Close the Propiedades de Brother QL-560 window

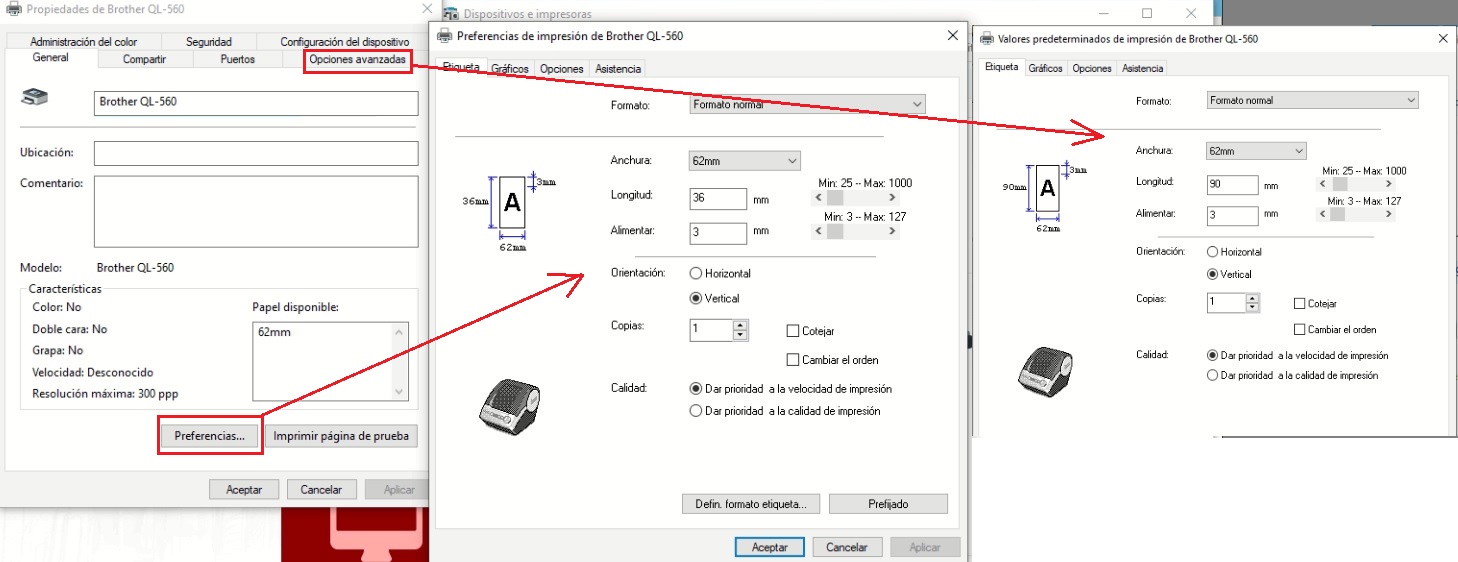pos(428,9)
